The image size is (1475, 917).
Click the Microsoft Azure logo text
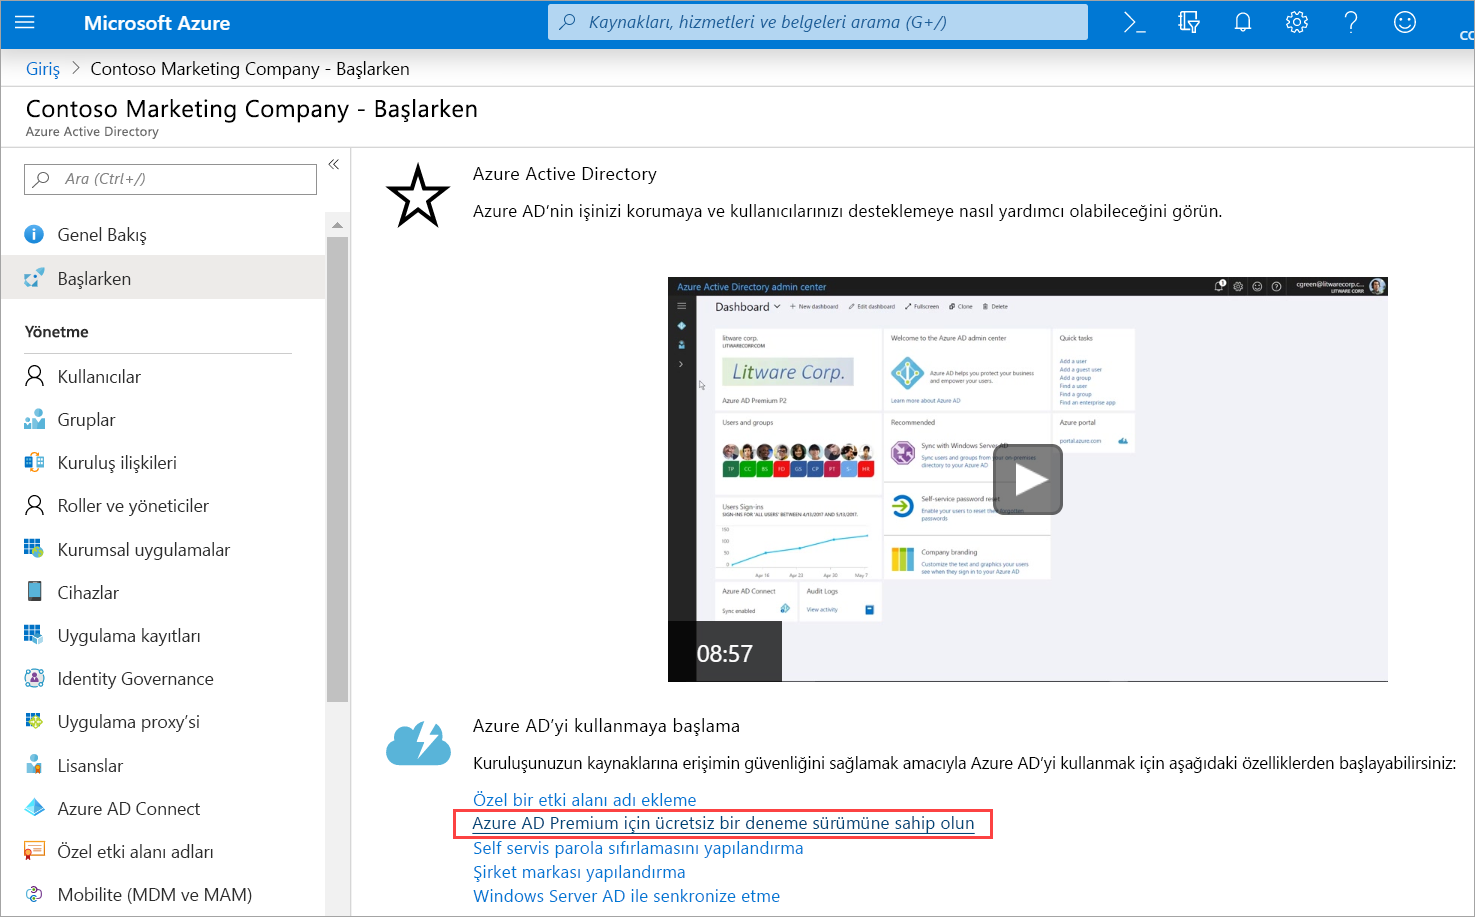[157, 23]
